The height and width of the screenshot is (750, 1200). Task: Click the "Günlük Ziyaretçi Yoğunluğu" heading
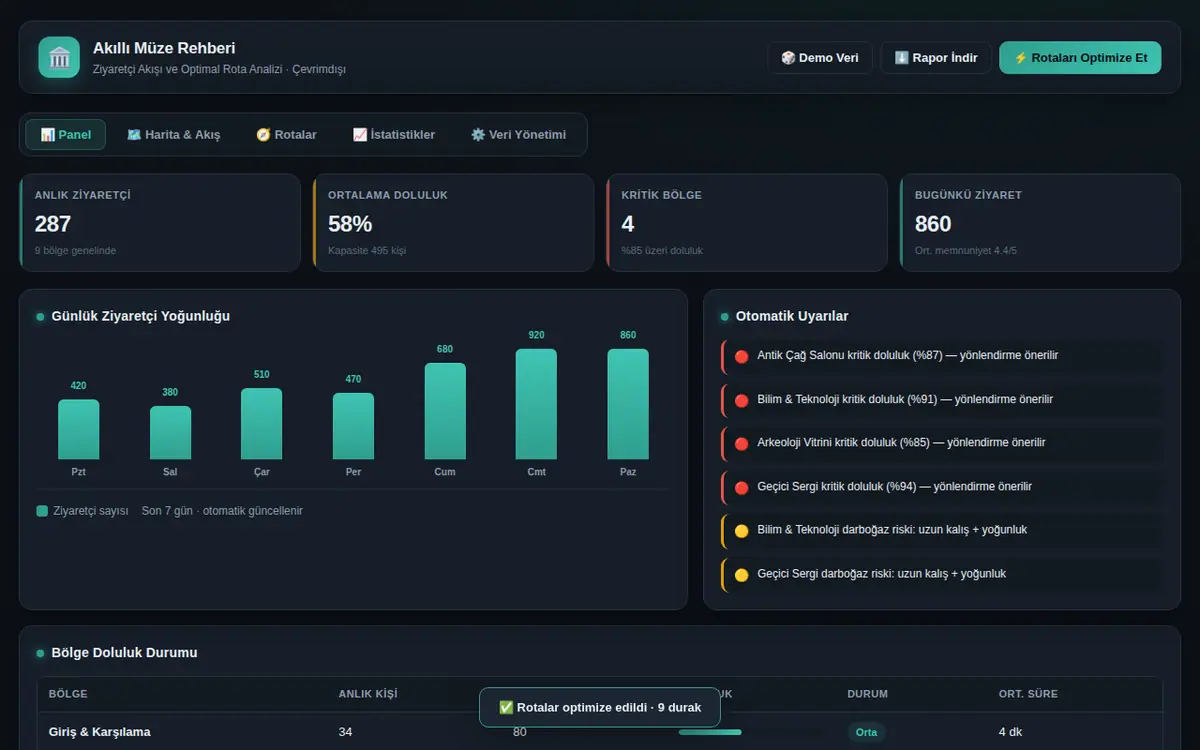(141, 316)
